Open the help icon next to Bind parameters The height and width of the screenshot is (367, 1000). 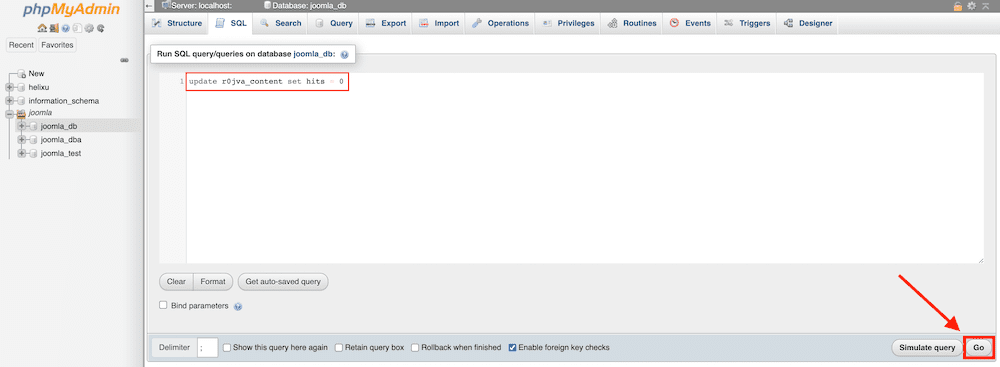pos(238,306)
